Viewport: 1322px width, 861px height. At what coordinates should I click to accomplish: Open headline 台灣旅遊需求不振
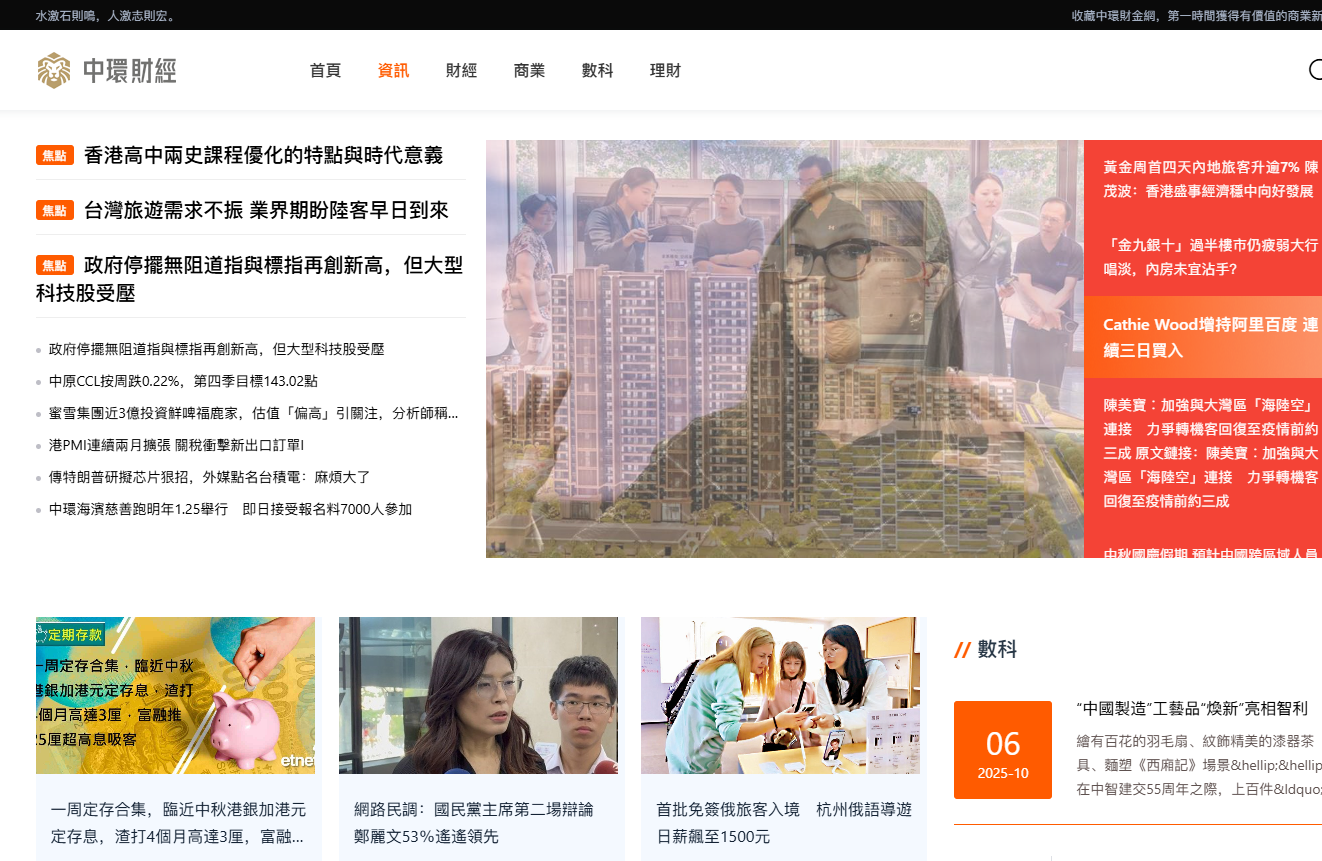[266, 211]
